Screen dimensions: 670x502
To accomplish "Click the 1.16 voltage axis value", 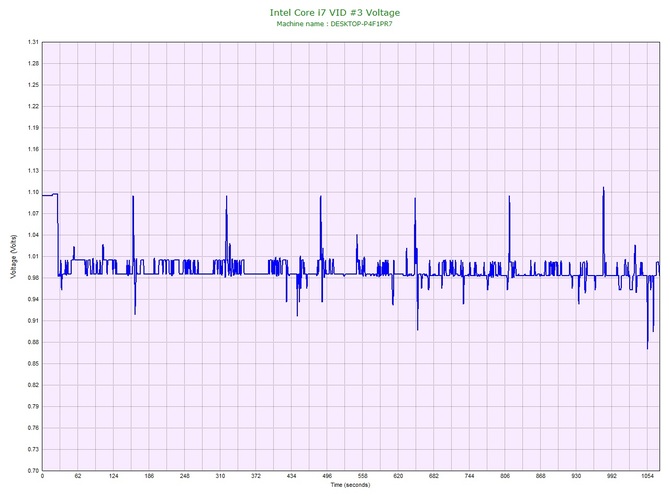I will pos(33,149).
